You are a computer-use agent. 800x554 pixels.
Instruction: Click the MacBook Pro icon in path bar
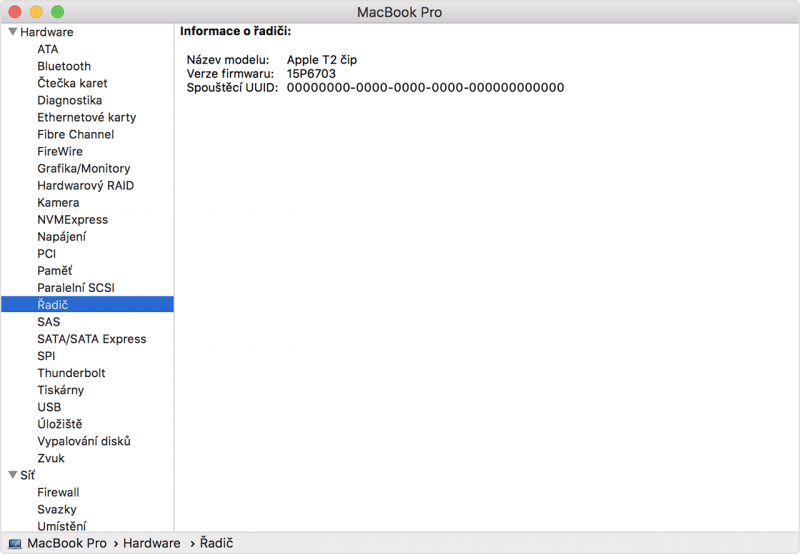tap(14, 543)
